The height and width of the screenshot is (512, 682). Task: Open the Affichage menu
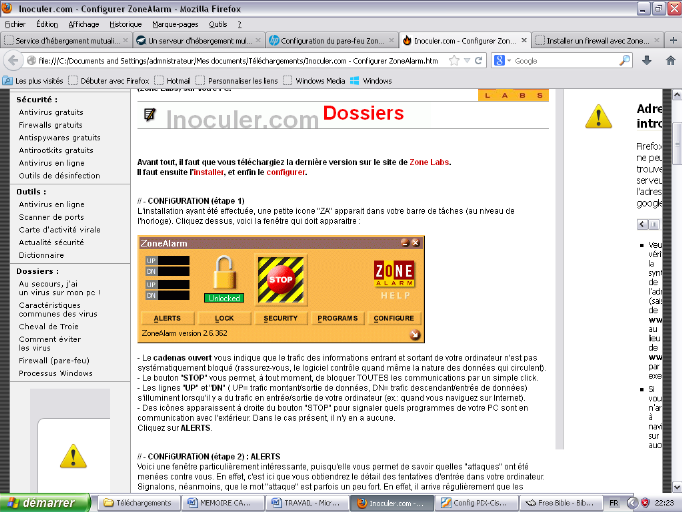pos(84,24)
